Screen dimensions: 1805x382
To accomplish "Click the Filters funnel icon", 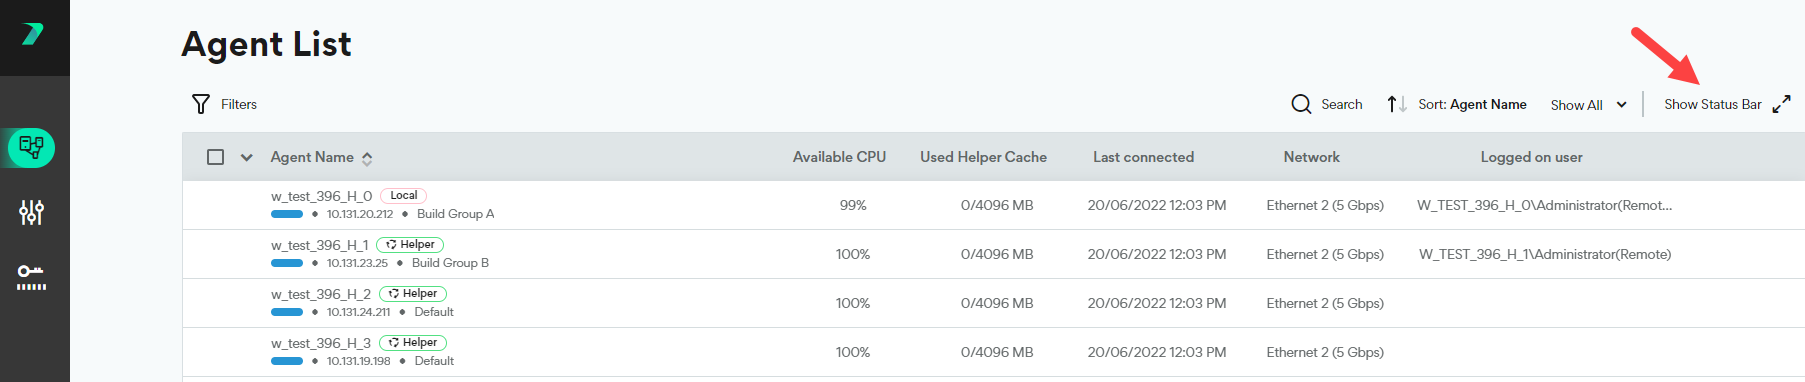I will pyautogui.click(x=201, y=104).
